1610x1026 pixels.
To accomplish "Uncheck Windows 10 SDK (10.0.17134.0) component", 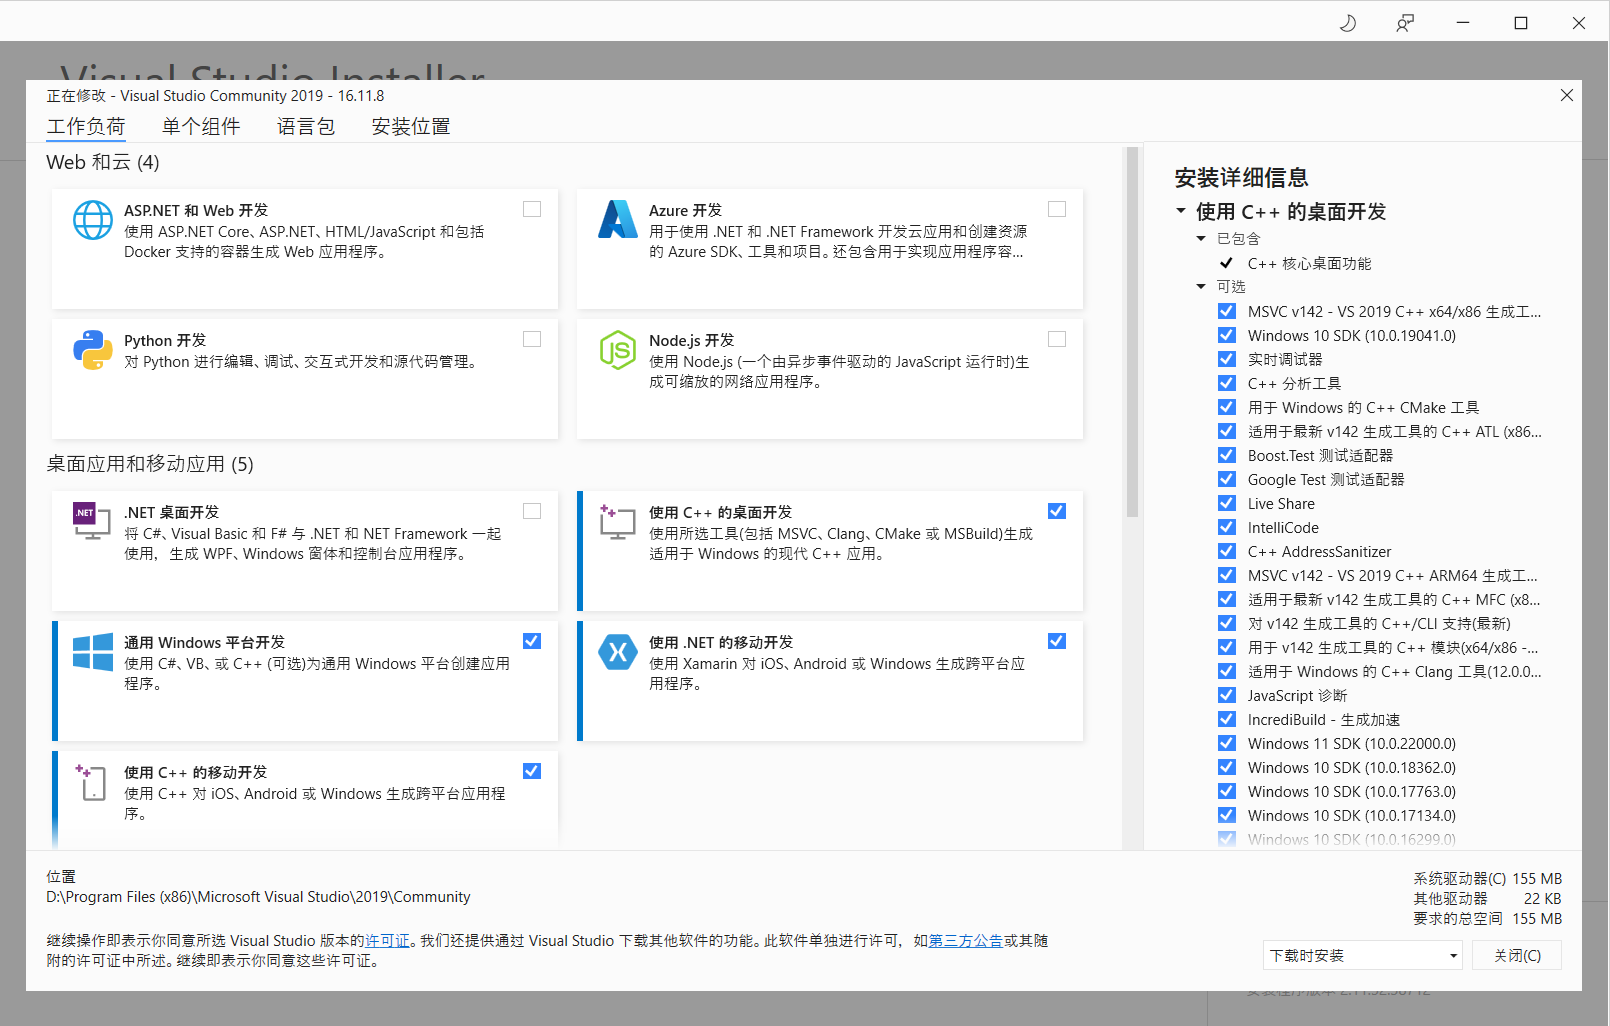I will click(x=1227, y=815).
